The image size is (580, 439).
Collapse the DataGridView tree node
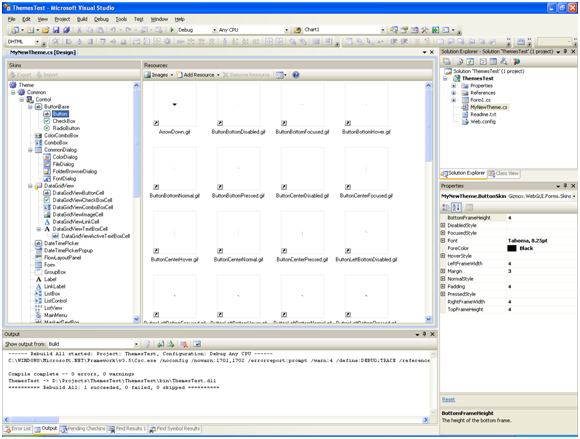31,186
